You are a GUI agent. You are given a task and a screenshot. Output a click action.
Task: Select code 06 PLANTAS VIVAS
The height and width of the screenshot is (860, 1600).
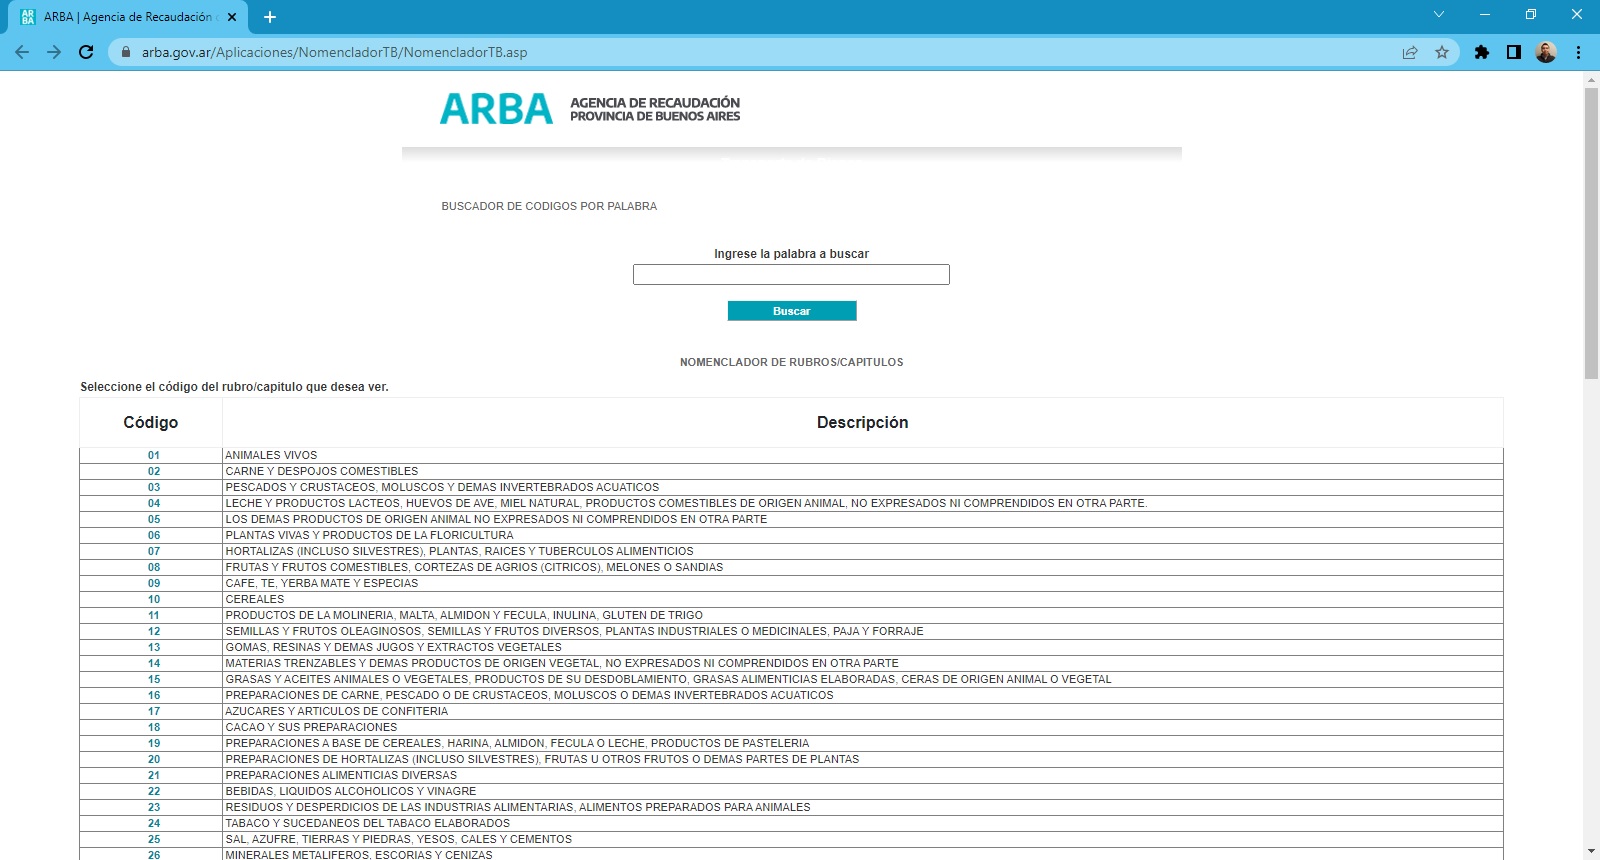(x=154, y=535)
